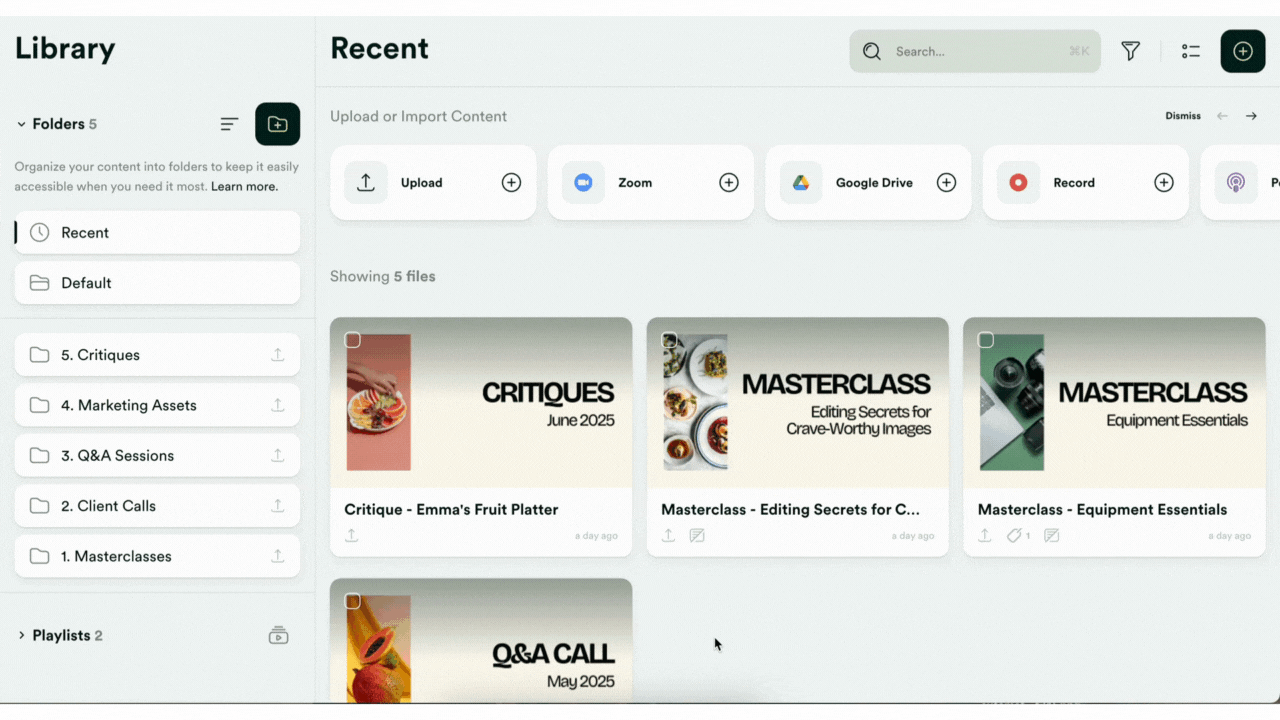Click the title "Masterclass - Editing Secrets for C..."
Image resolution: width=1280 pixels, height=720 pixels.
[790, 509]
